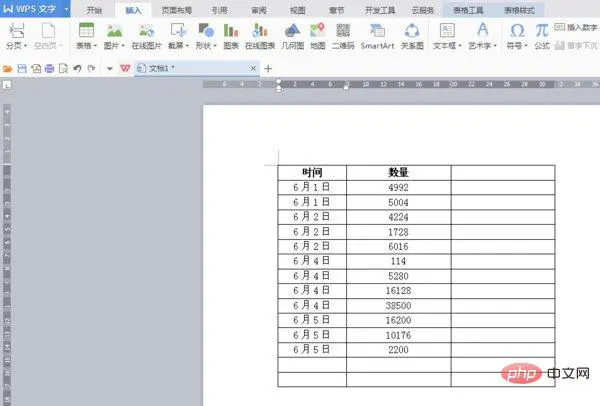Open a new document tab with plus
600x406 pixels.
267,68
